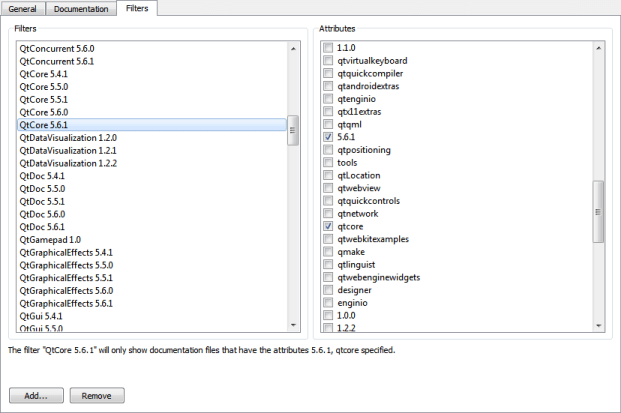Check the 1.1.0 attribute checkbox
The width and height of the screenshot is (621, 413).
(328, 48)
